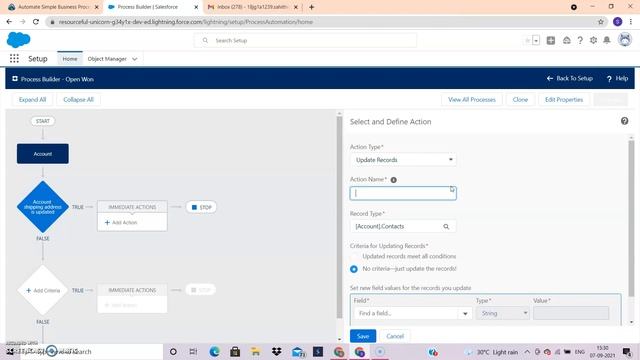Screen dimensions: 640x360
Task: Click the action panel vertical scrollbar
Action: (631, 218)
